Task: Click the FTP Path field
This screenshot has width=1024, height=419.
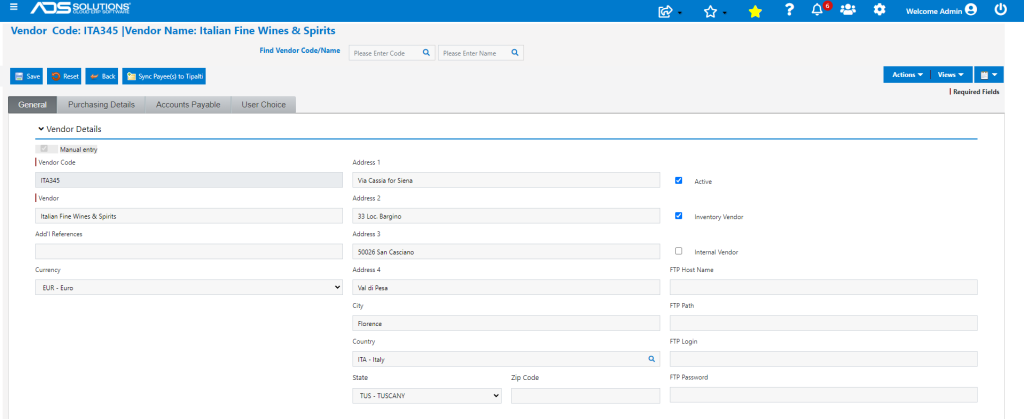Action: (824, 323)
